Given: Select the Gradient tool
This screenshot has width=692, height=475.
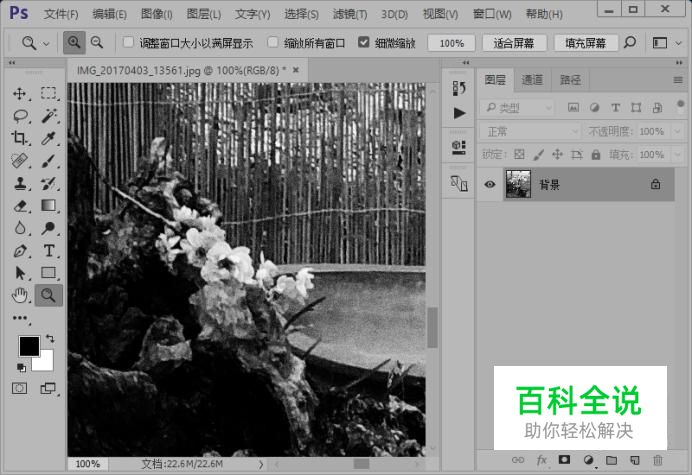Looking at the screenshot, I should 48,205.
